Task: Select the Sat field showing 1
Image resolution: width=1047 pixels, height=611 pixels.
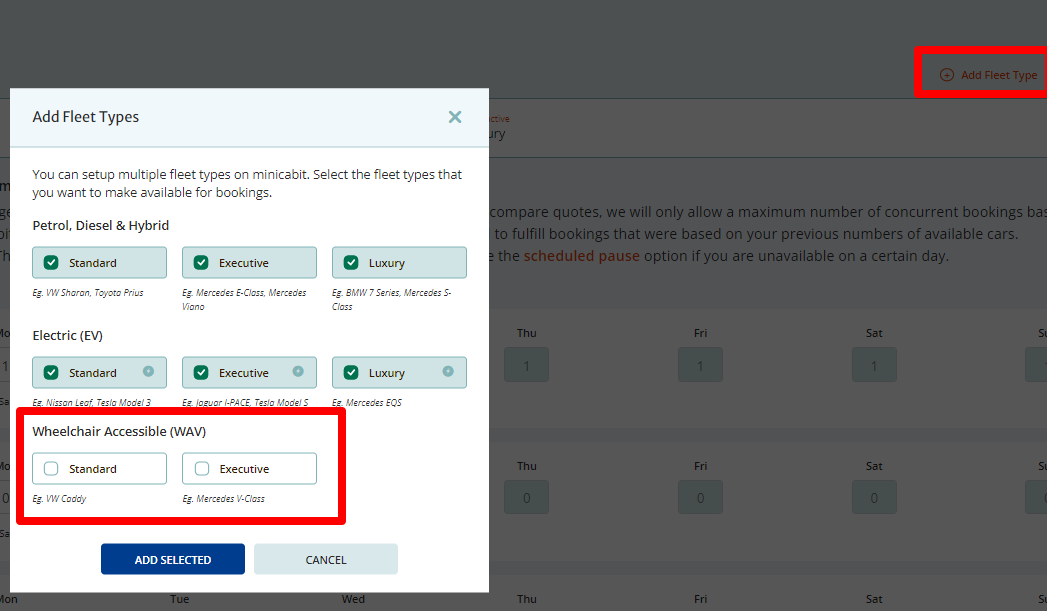Action: [x=874, y=365]
